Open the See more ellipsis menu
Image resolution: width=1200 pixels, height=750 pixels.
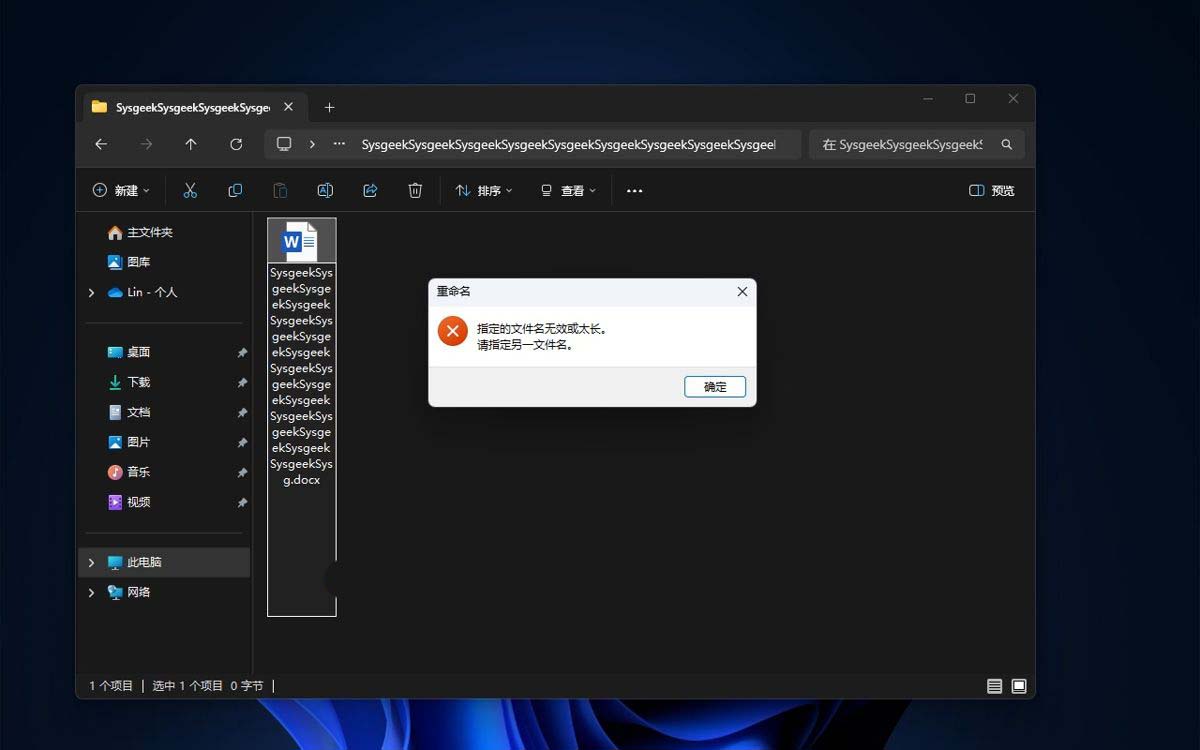pos(634,190)
